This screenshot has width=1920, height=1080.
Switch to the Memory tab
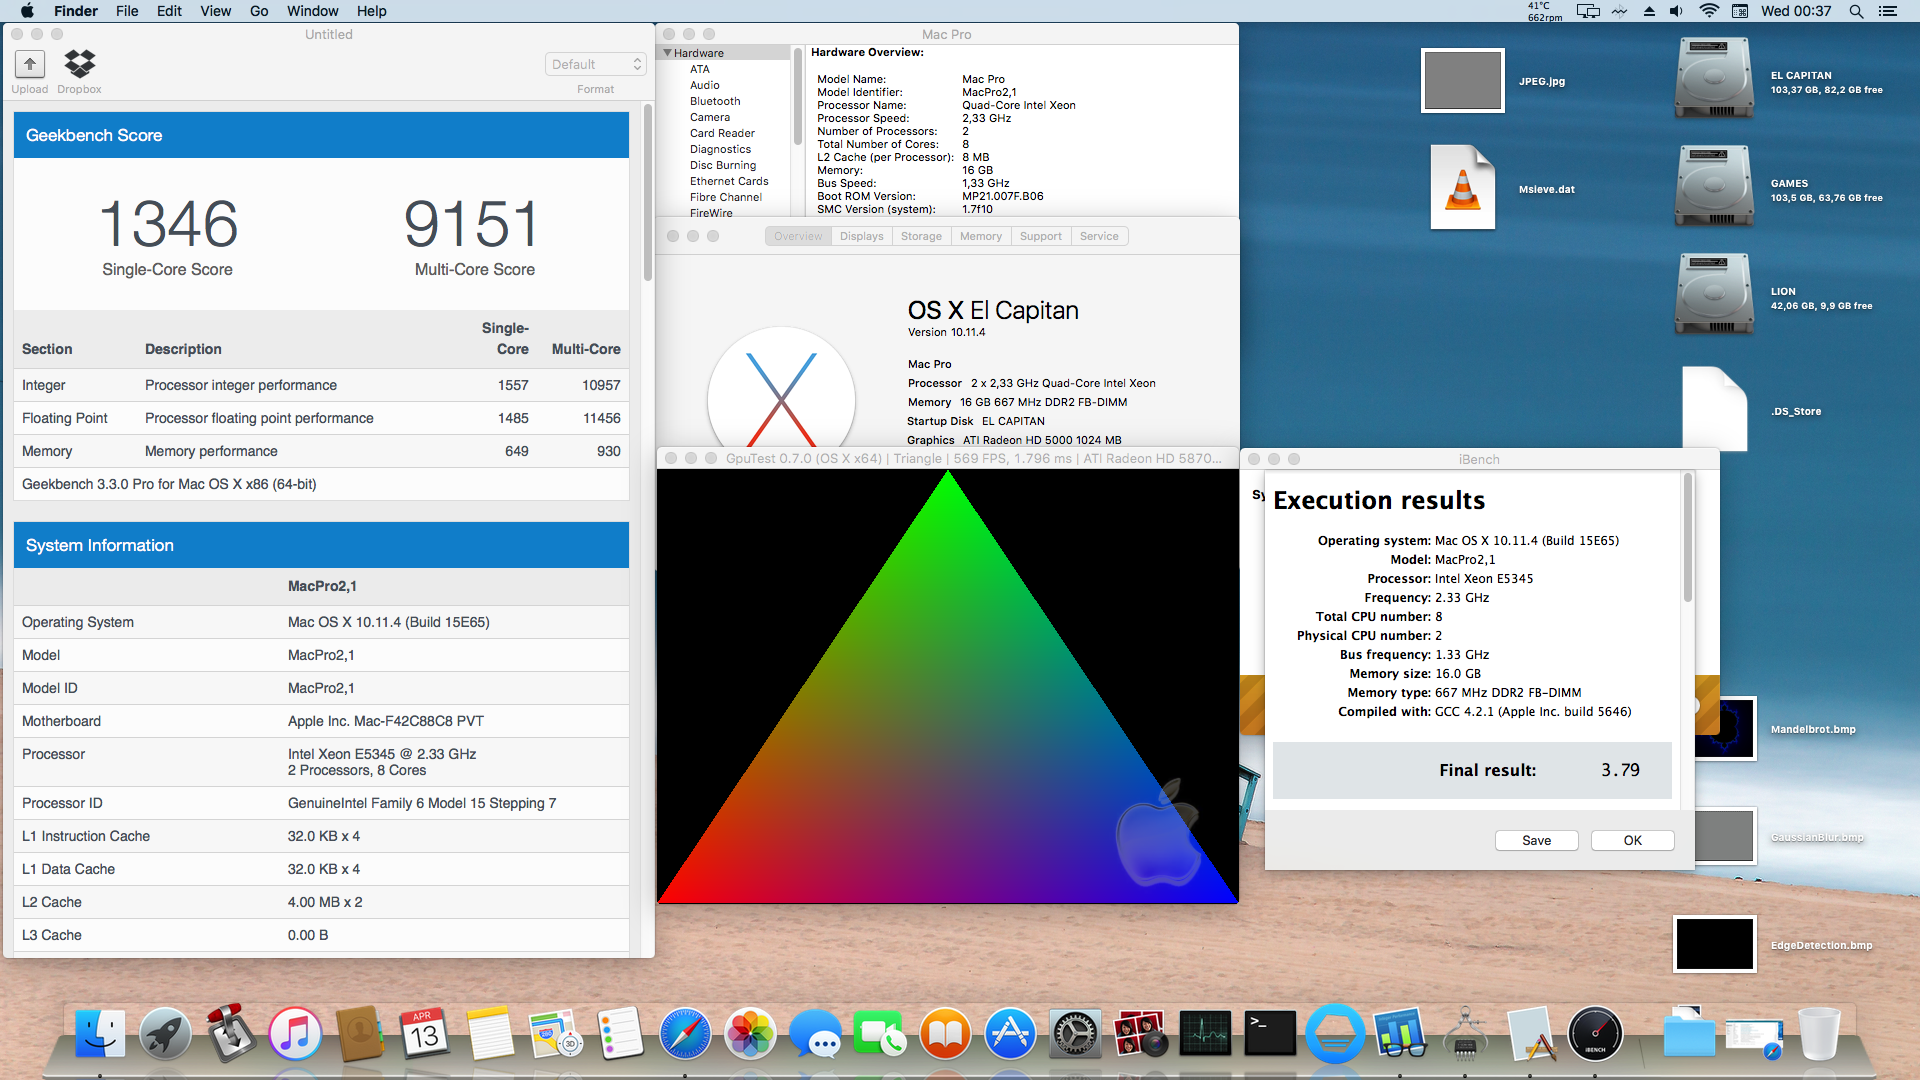point(981,236)
